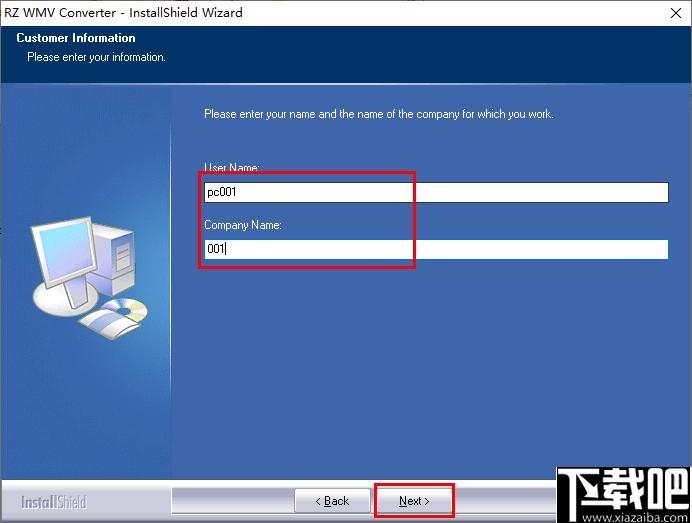Screen dimensions: 692x523
Task: Click the 'pc001' text in User Name
Action: [222, 192]
